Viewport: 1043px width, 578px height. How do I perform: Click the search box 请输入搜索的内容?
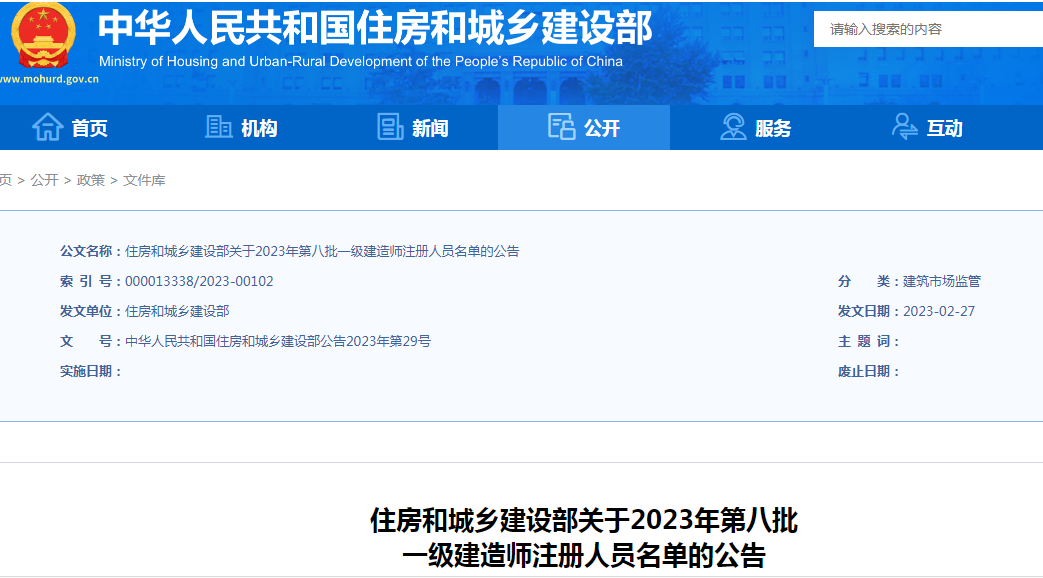click(929, 29)
